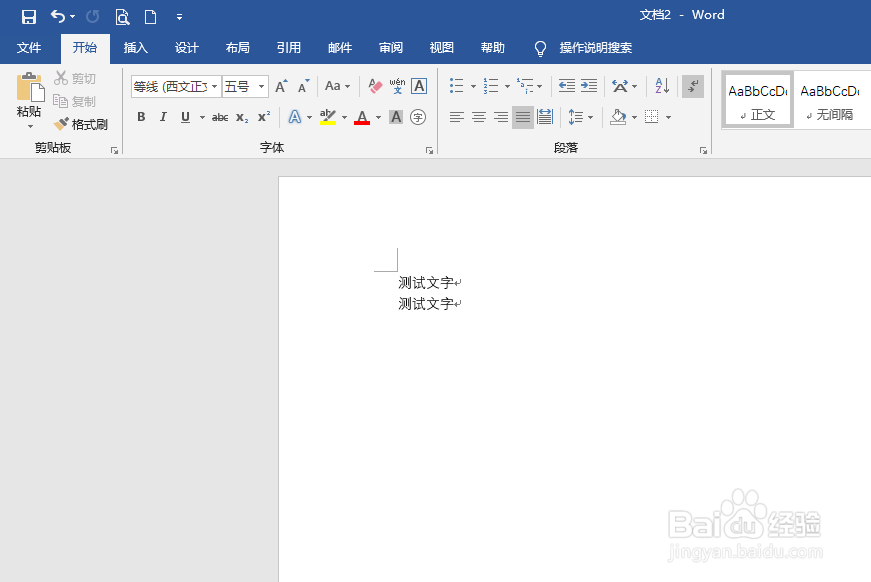Toggle bold formatting
This screenshot has width=871, height=582.
pyautogui.click(x=141, y=117)
